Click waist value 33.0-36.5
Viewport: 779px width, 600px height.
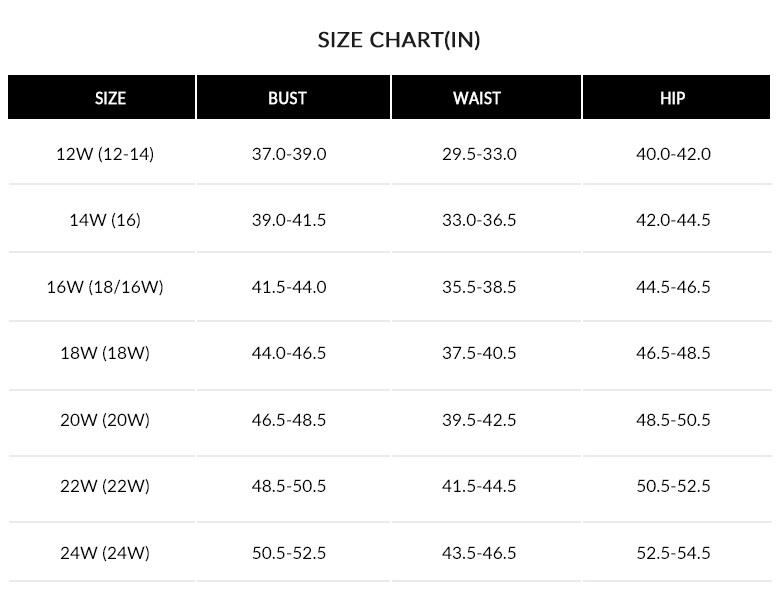click(x=479, y=220)
